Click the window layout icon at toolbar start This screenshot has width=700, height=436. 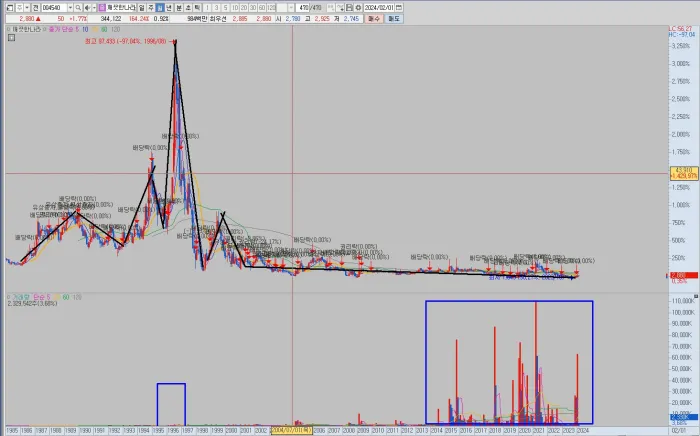pos(10,8)
